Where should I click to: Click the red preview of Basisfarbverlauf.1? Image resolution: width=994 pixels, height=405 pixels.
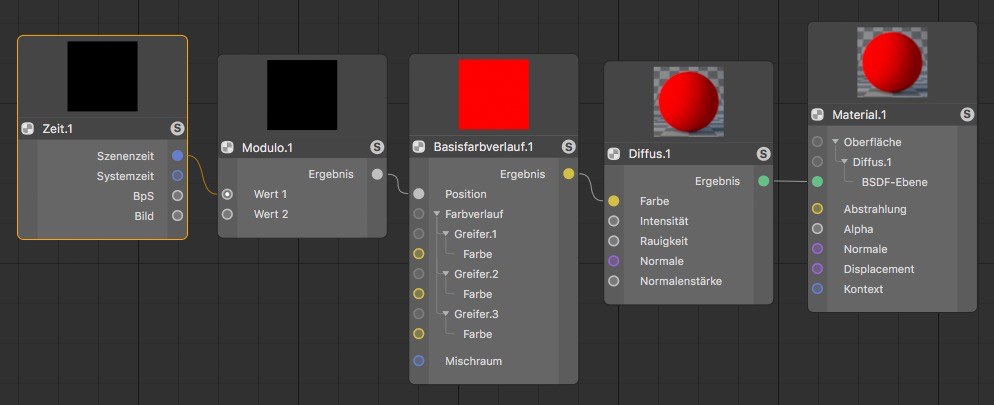point(494,94)
